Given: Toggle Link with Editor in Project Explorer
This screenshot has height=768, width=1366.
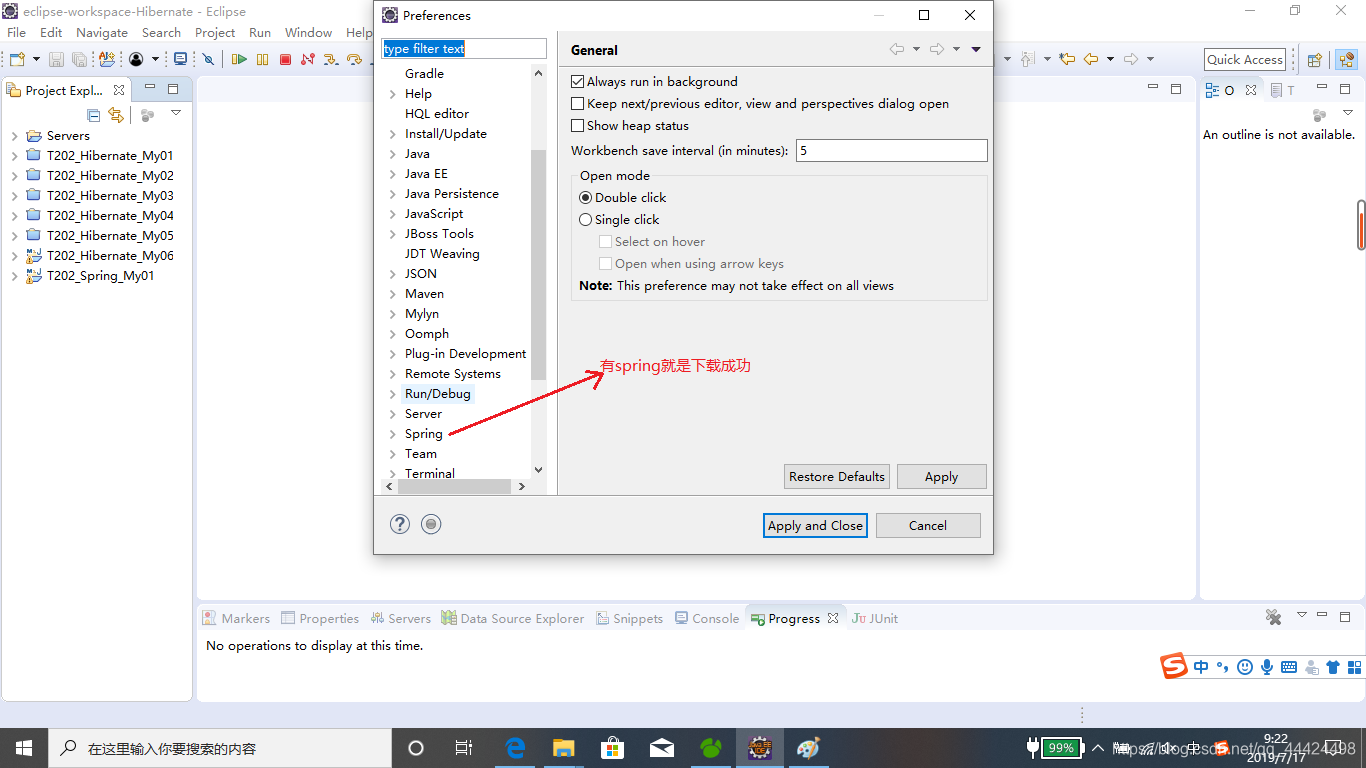Looking at the screenshot, I should (x=116, y=115).
